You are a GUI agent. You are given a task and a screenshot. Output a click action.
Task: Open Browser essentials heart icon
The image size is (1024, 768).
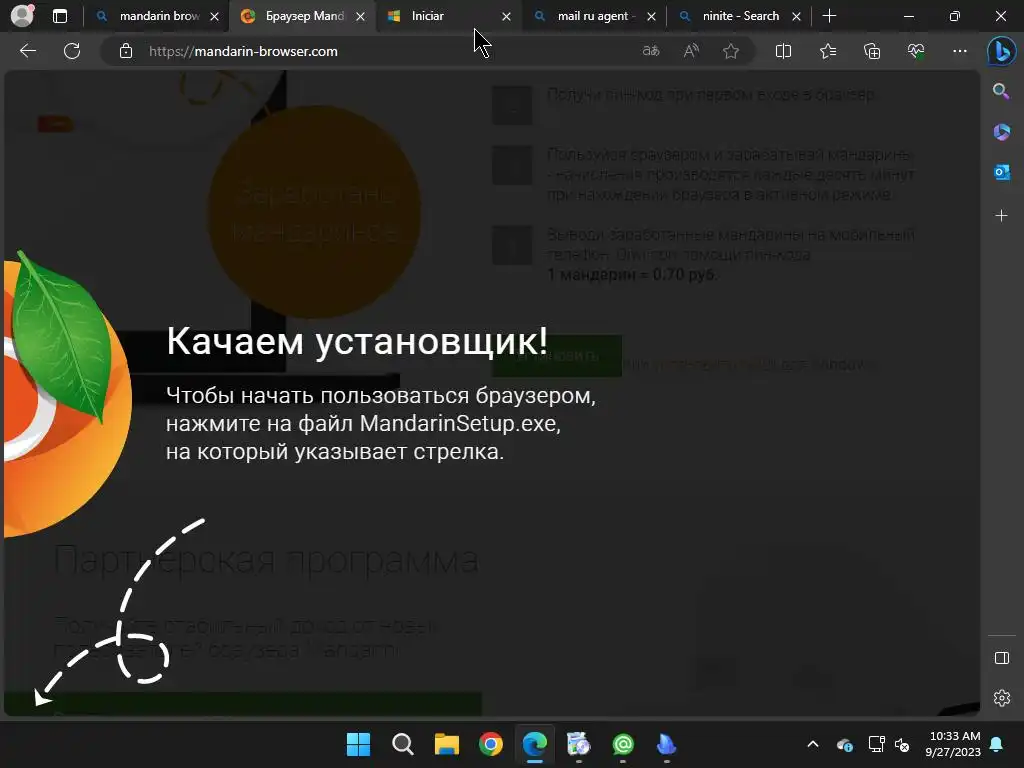pyautogui.click(x=916, y=51)
